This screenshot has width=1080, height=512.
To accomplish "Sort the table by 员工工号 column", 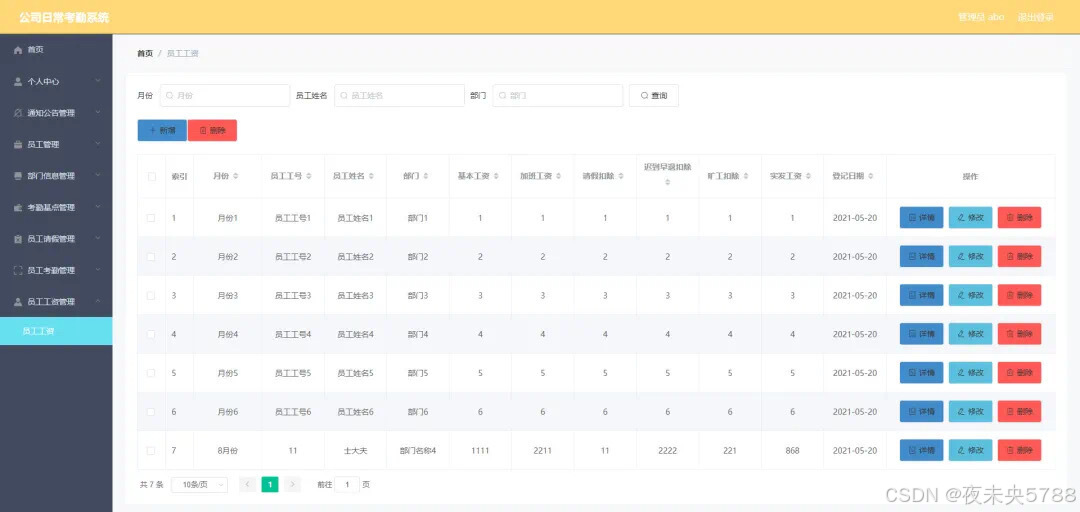I will point(308,176).
